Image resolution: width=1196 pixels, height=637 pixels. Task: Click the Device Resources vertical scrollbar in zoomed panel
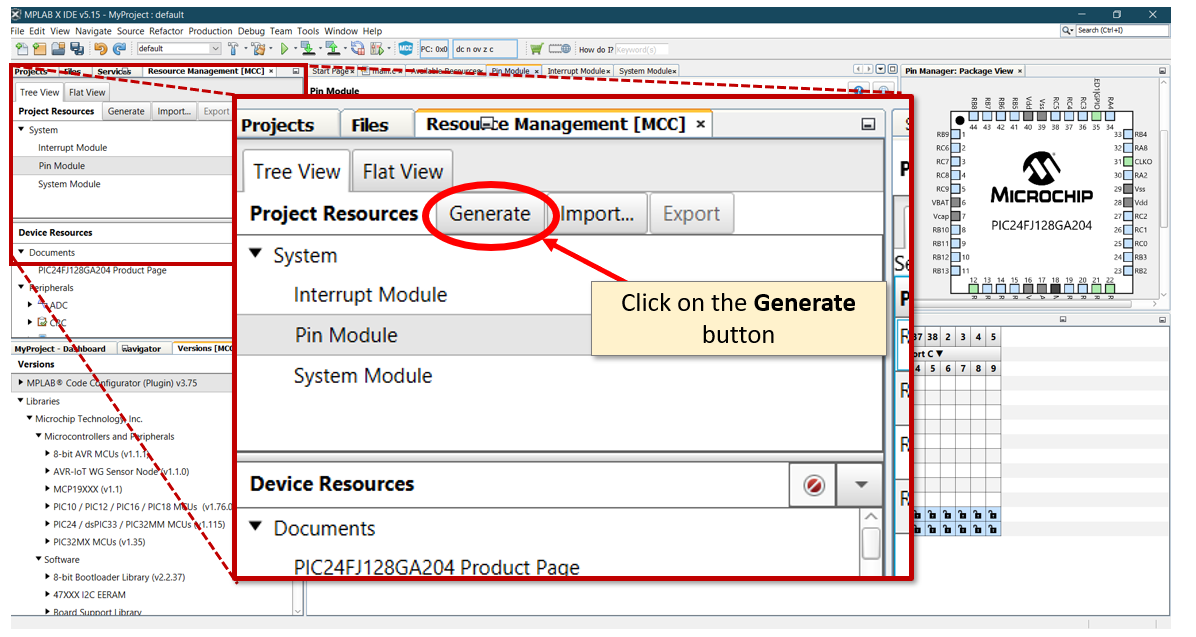pyautogui.click(x=870, y=543)
